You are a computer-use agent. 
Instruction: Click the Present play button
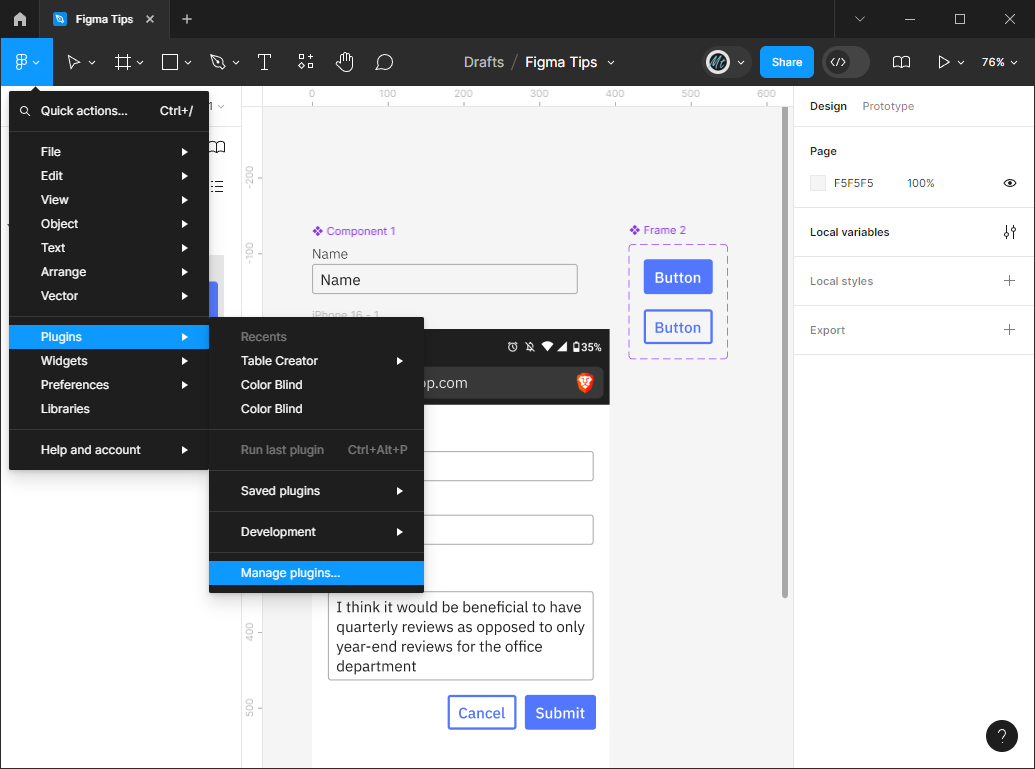(x=944, y=62)
